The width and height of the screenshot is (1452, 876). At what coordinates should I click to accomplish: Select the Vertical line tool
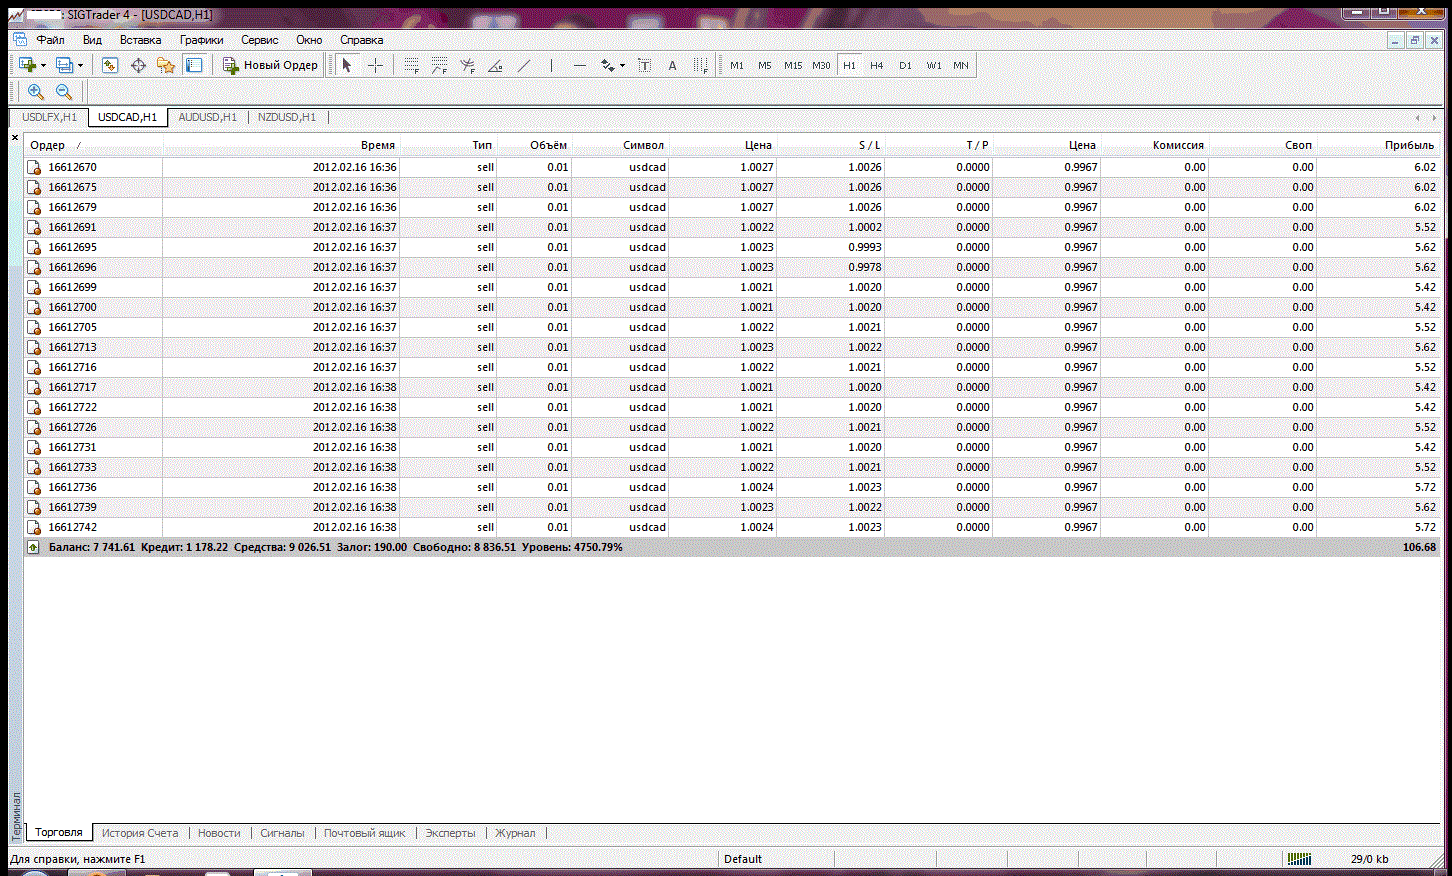pos(551,65)
